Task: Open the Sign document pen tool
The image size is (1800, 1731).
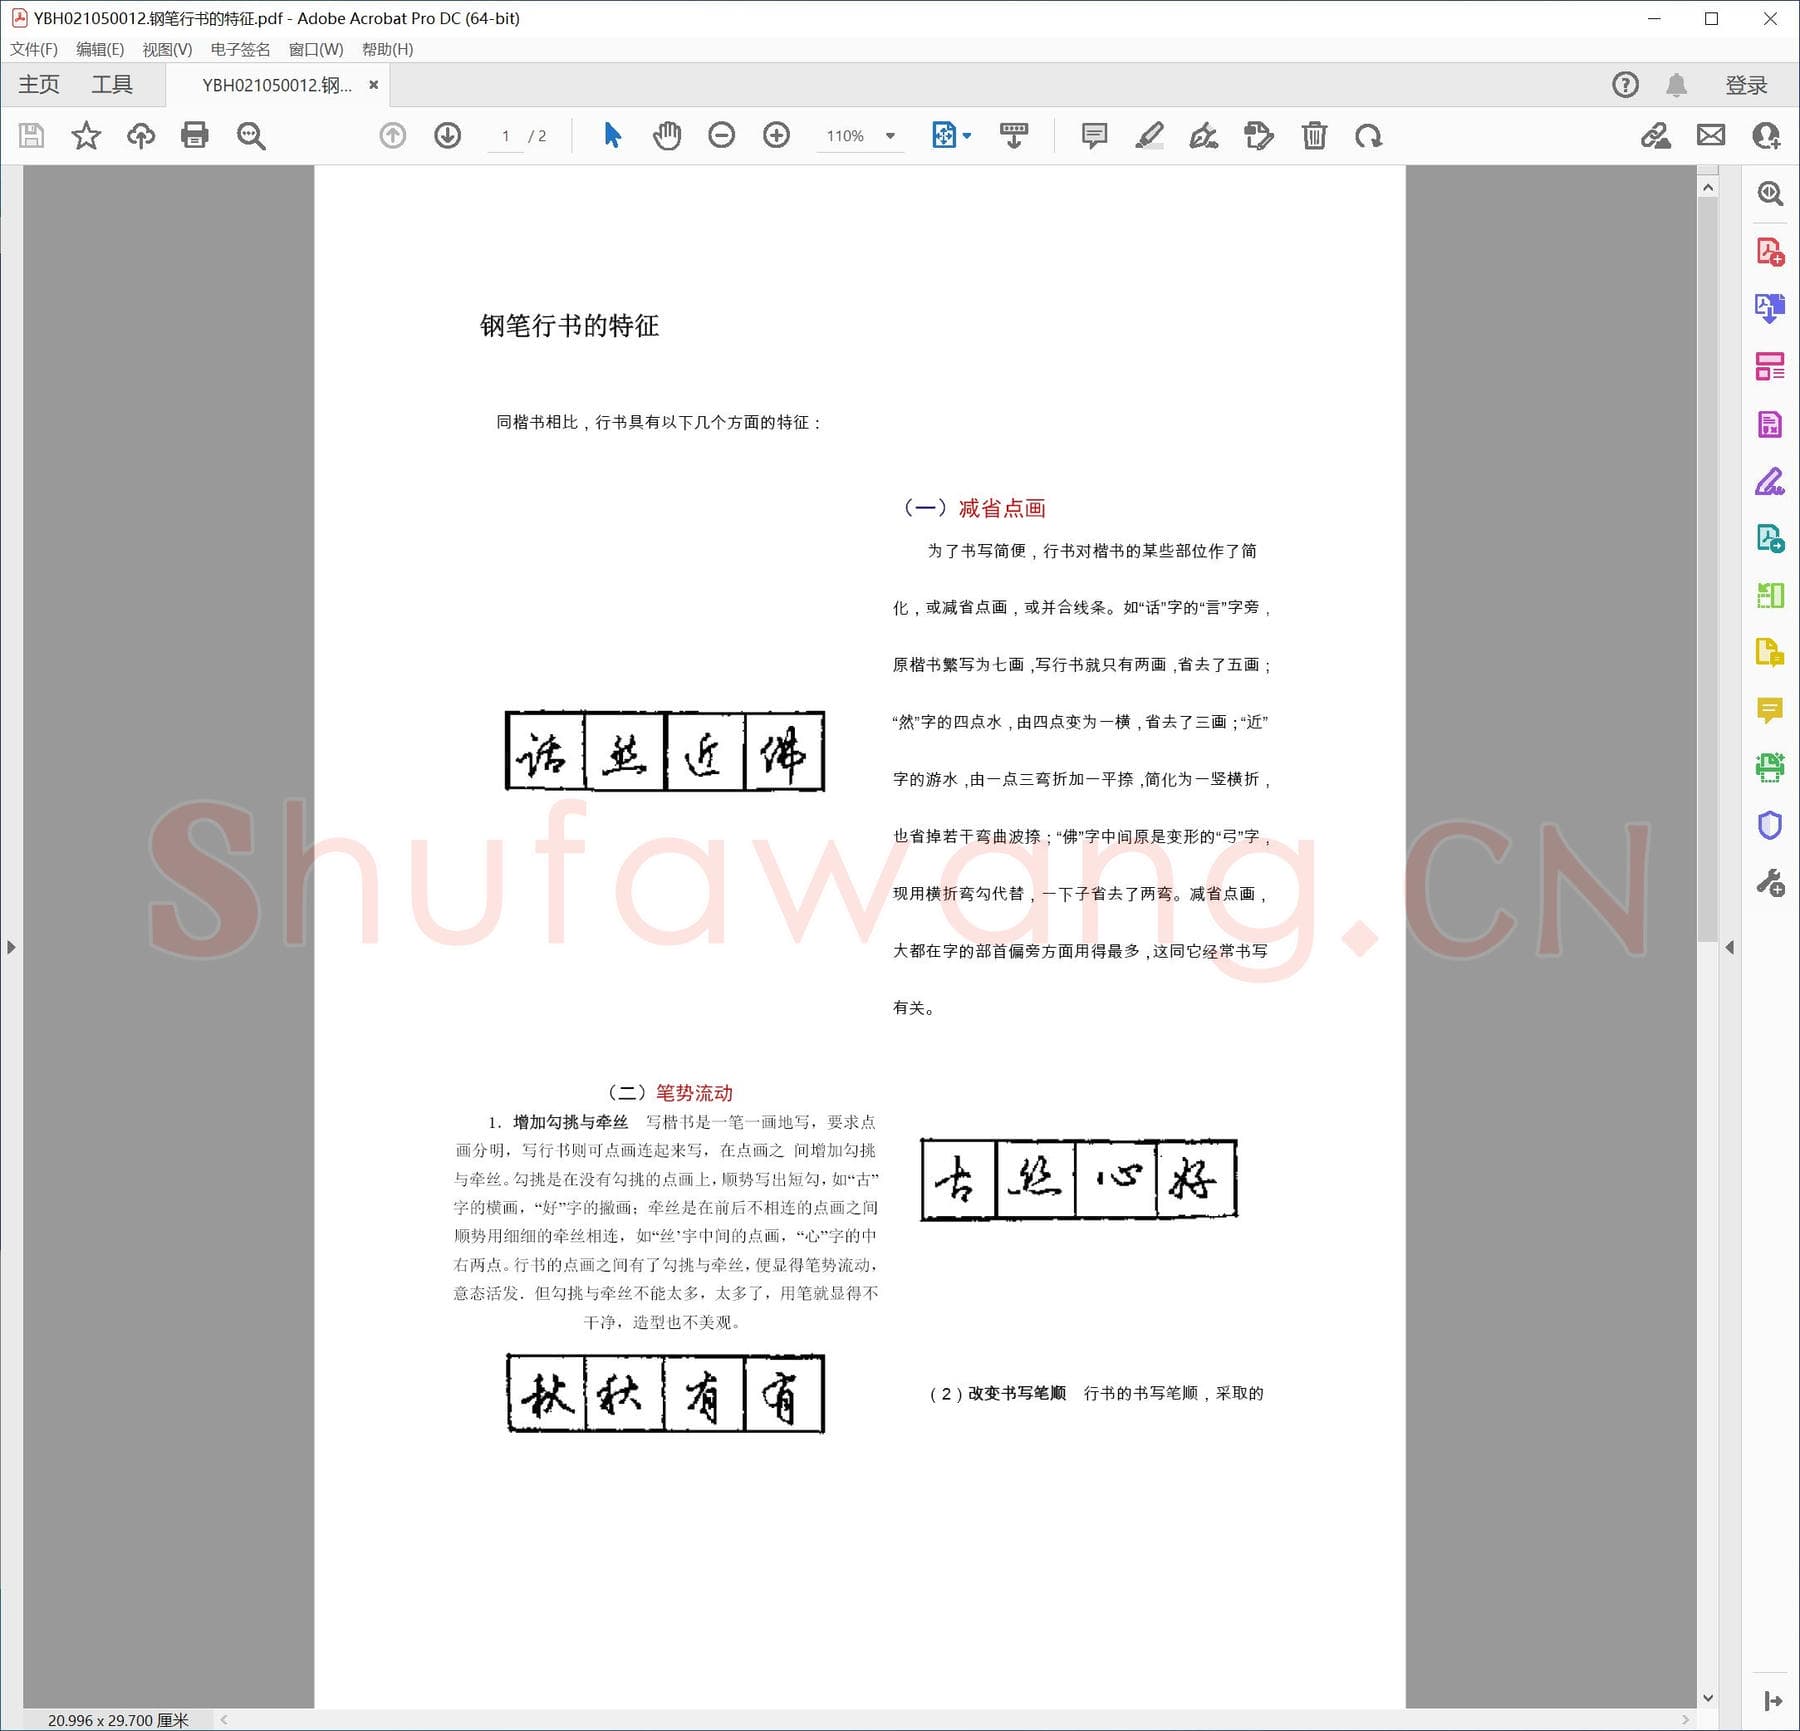Action: (x=1204, y=135)
